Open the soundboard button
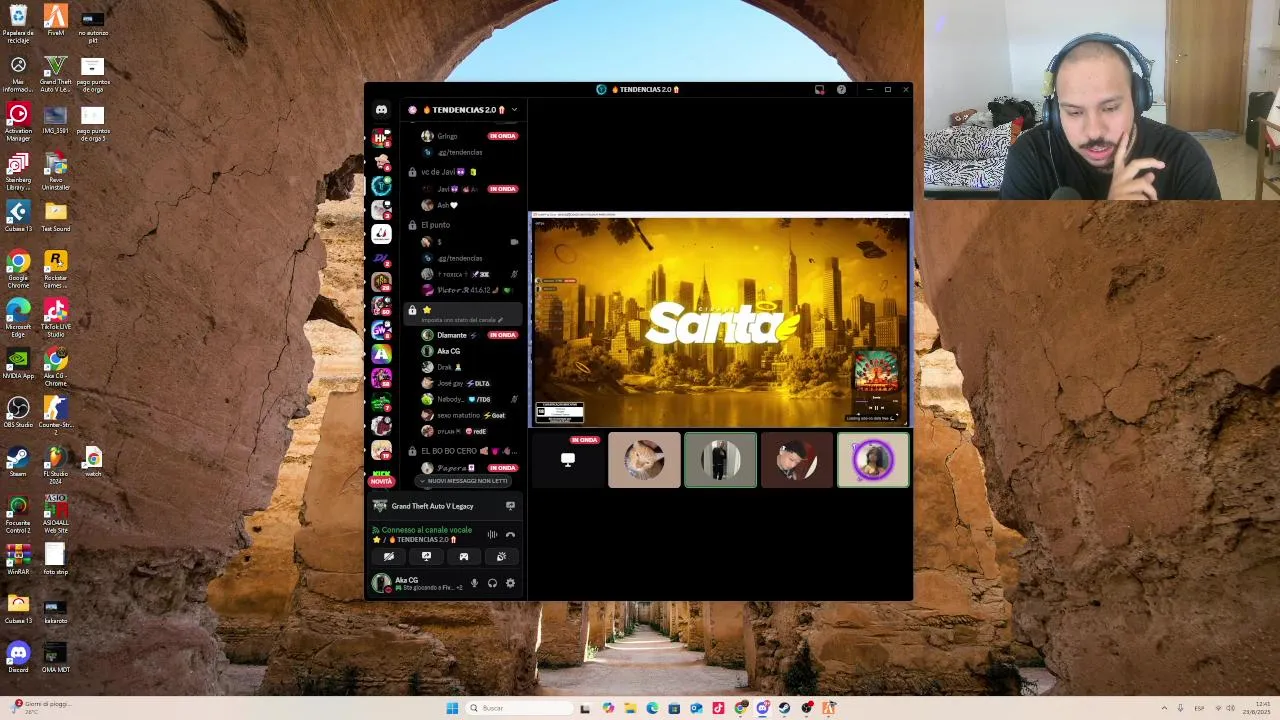The width and height of the screenshot is (1280, 720). click(501, 557)
